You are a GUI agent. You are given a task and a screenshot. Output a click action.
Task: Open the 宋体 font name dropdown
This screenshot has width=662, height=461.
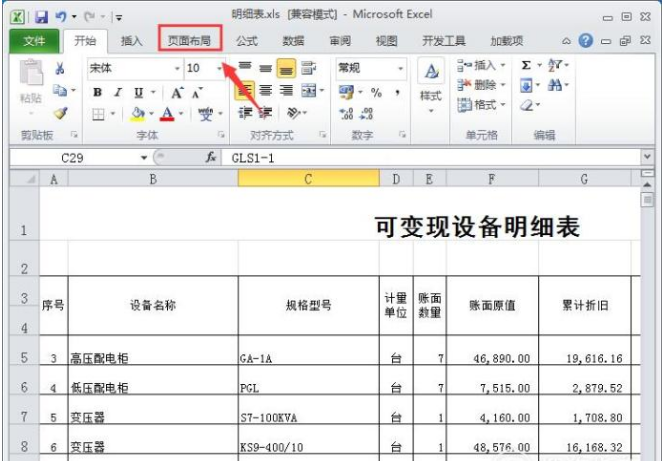click(177, 68)
